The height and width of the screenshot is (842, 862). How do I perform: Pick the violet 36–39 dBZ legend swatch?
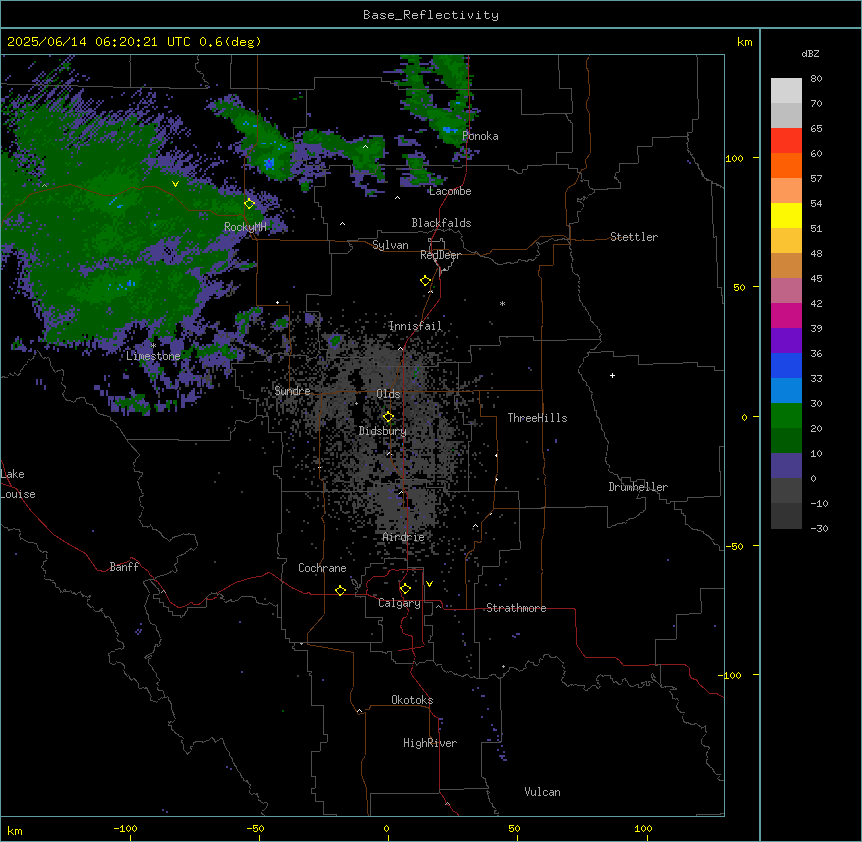point(786,341)
